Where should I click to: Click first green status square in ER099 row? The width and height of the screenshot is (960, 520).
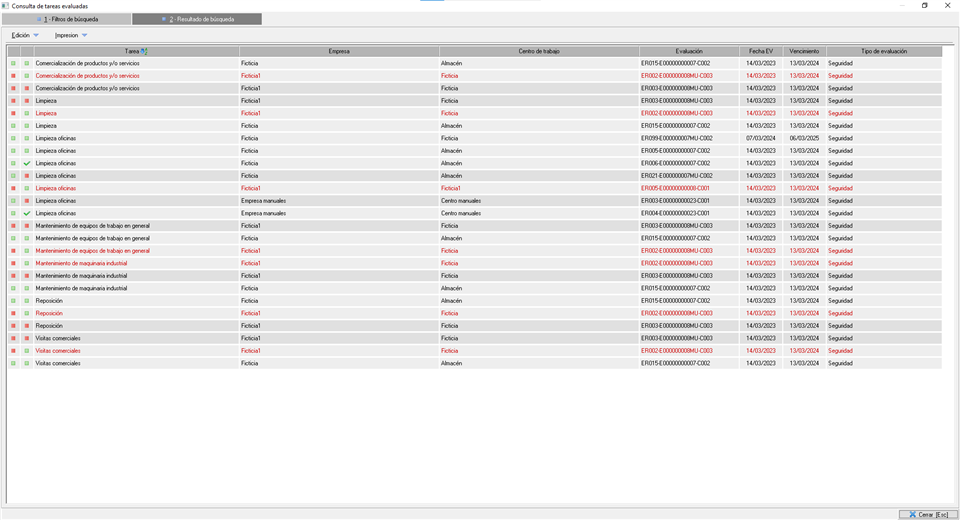coord(13,138)
